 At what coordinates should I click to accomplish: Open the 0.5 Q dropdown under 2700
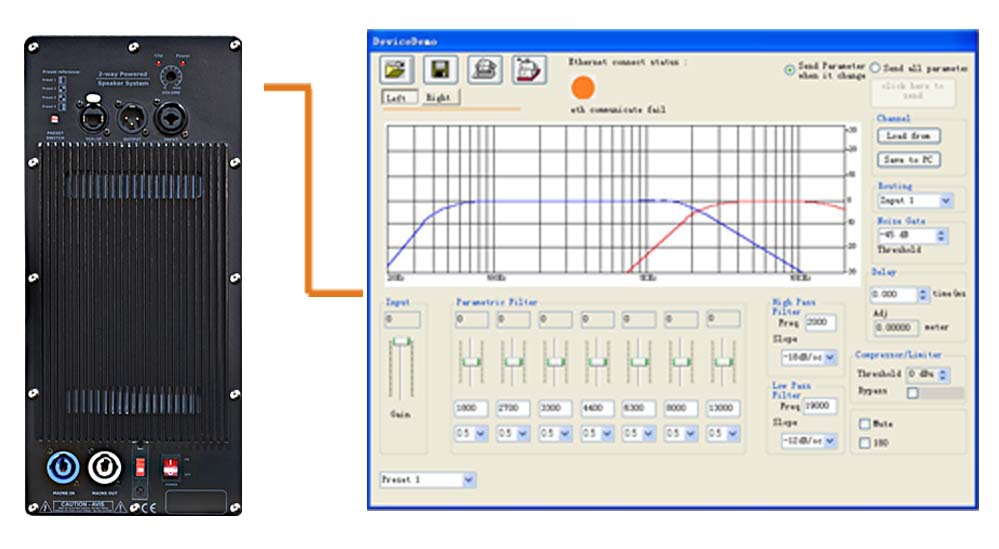(x=522, y=434)
